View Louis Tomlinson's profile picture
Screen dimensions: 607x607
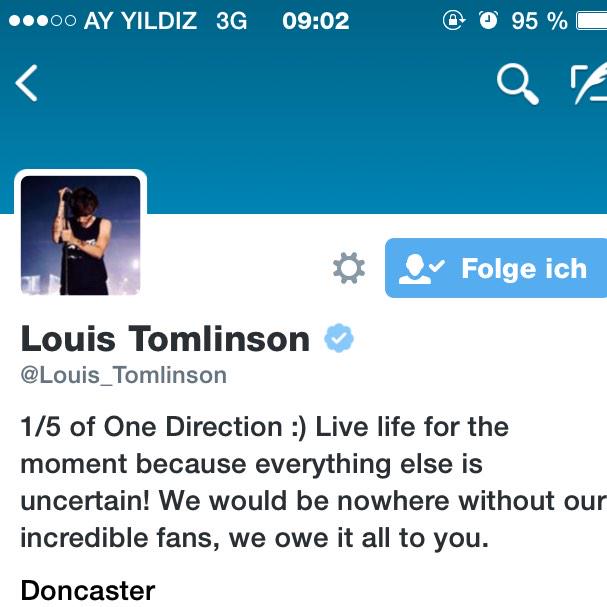pyautogui.click(x=81, y=235)
